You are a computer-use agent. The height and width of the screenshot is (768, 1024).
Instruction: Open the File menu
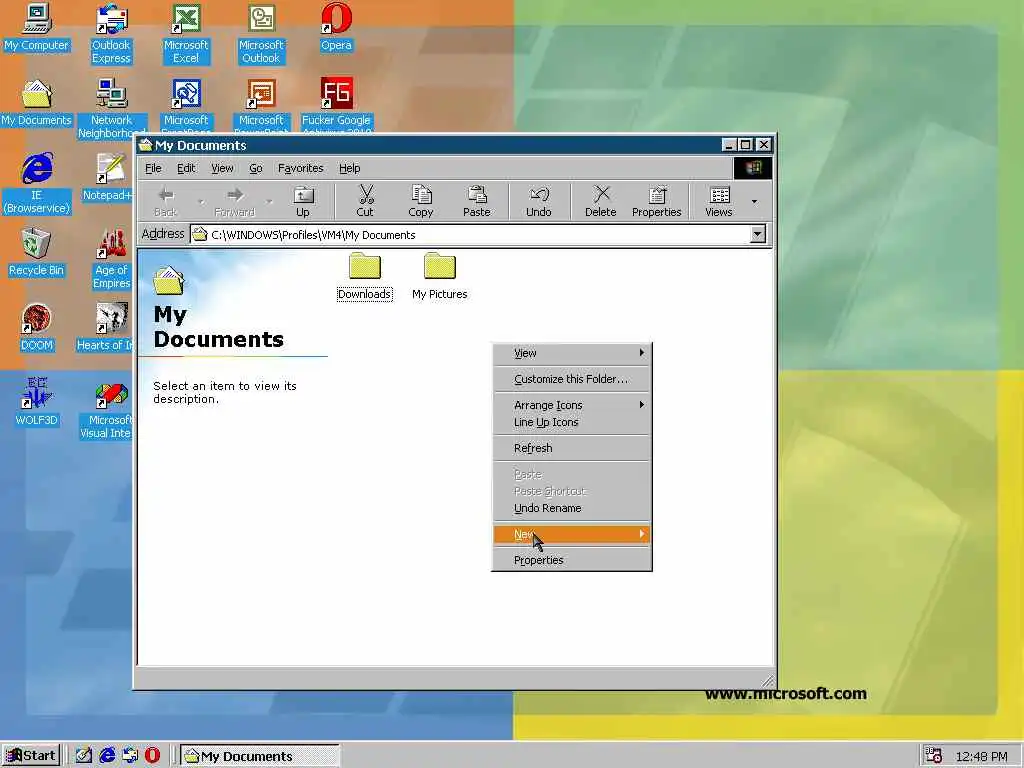click(153, 168)
